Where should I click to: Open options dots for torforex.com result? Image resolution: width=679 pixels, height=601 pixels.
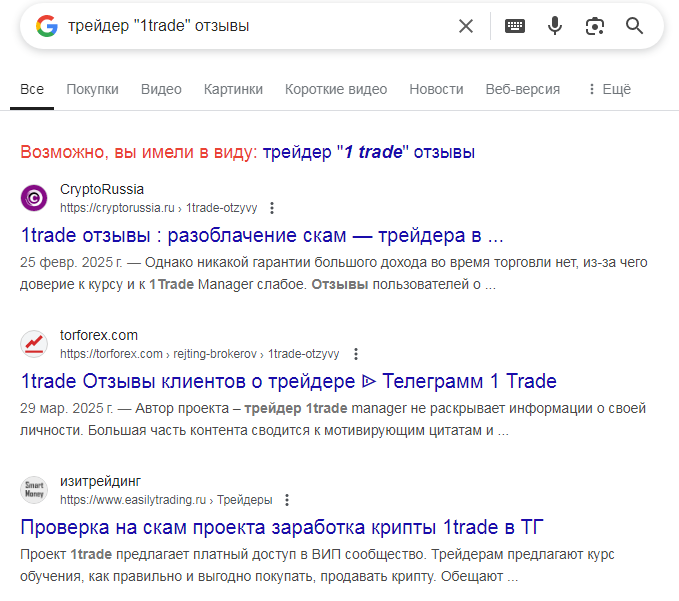(356, 354)
